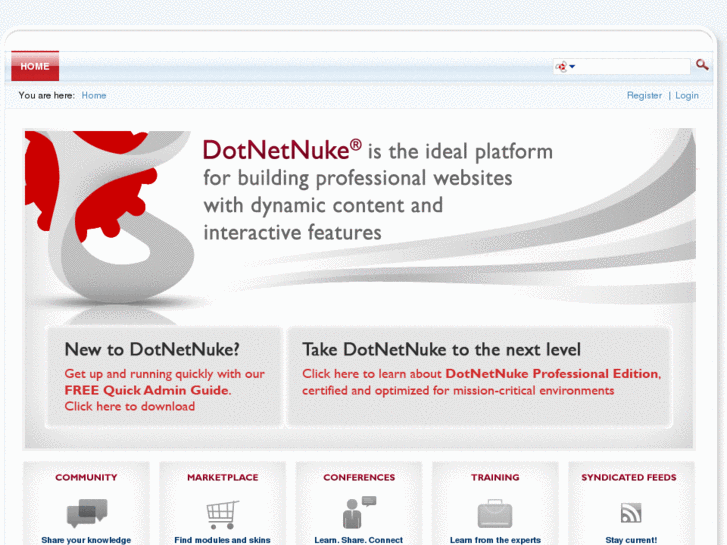Click the TRAINING heading

(x=495, y=477)
